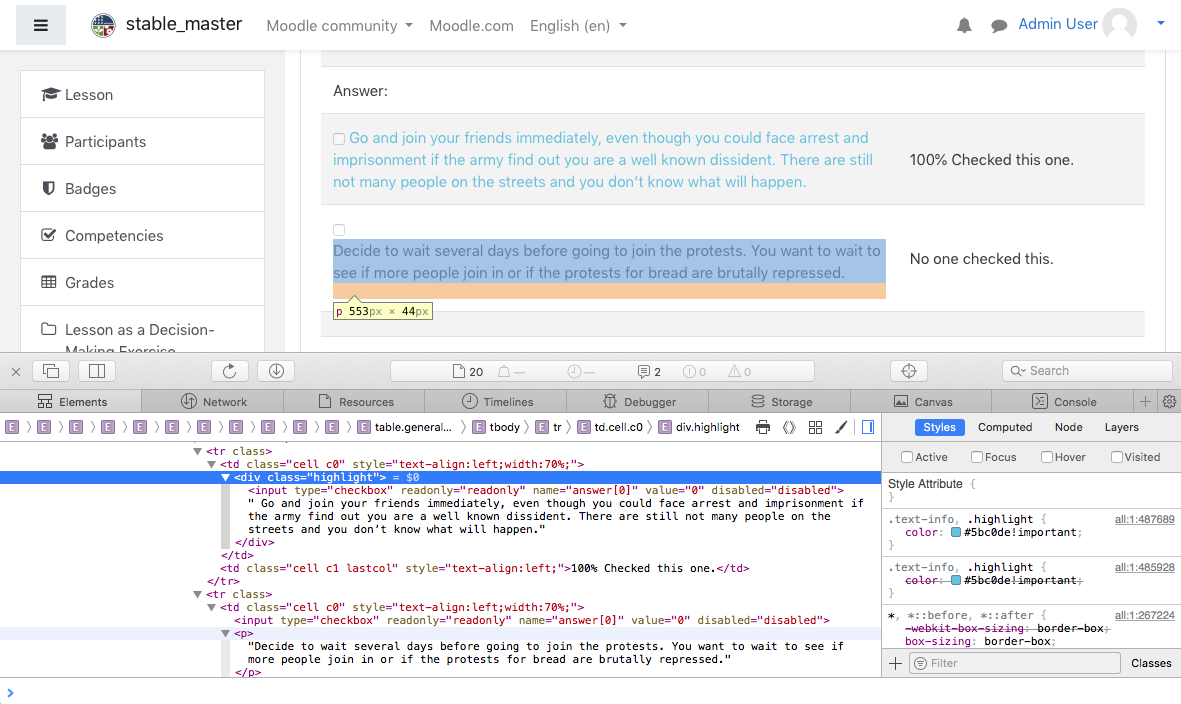This screenshot has width=1181, height=704.
Task: Switch to the Console tab
Action: click(1064, 401)
